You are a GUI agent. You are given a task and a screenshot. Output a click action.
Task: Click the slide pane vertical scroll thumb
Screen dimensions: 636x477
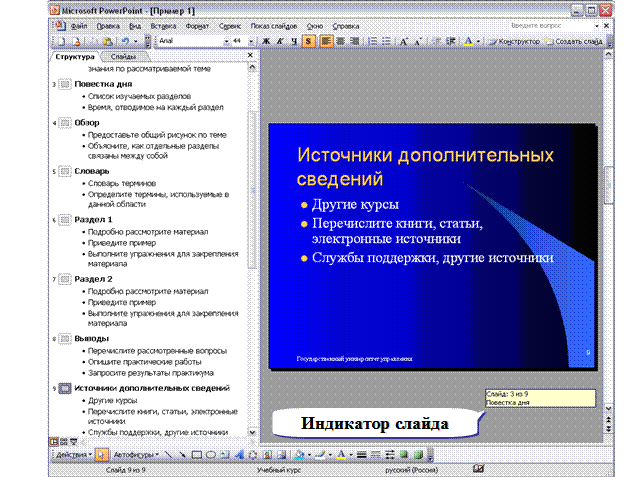pos(608,185)
